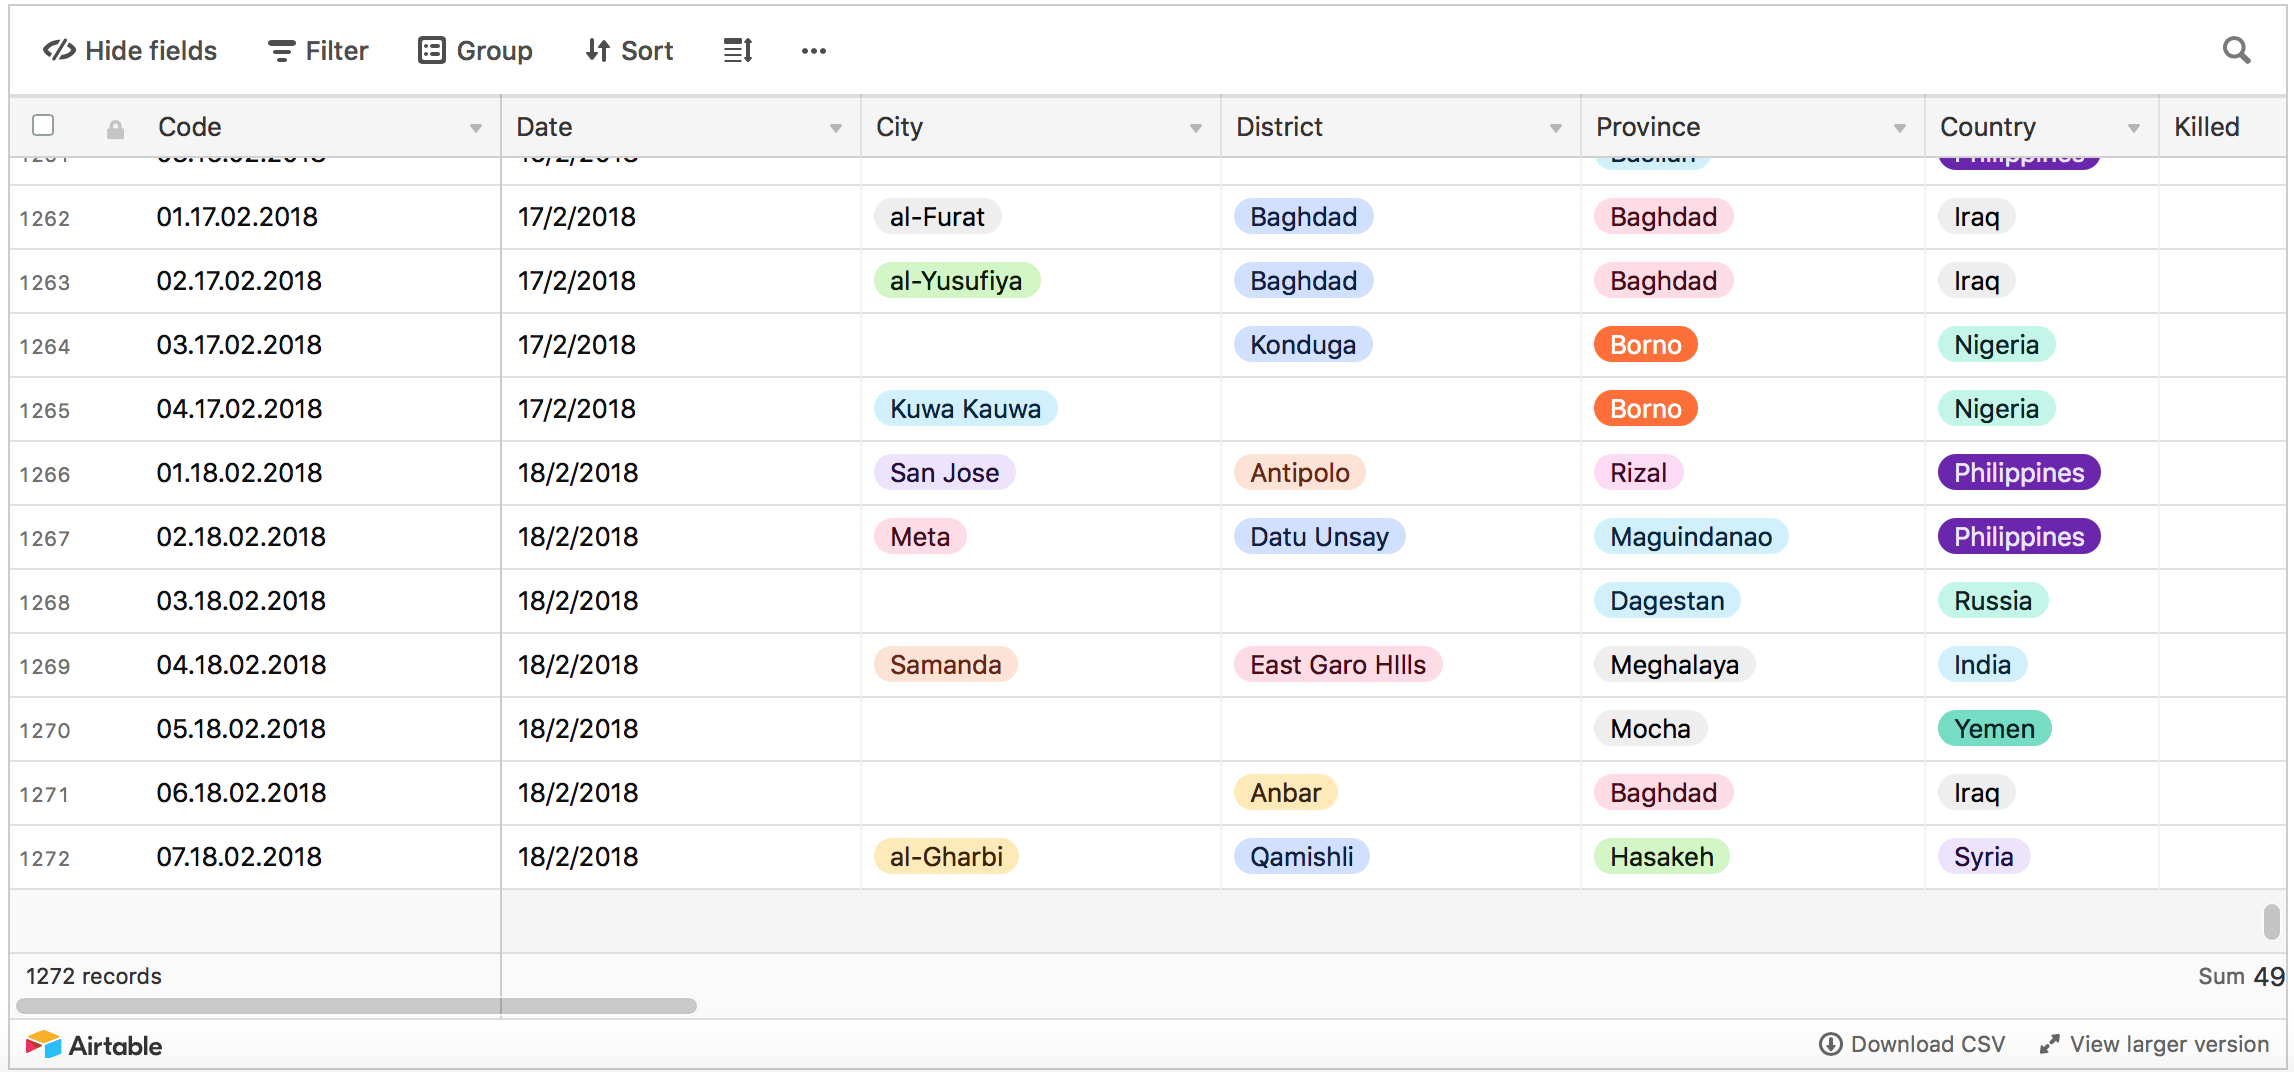2294x1072 pixels.
Task: Click the Datu Unsay district tag
Action: tap(1319, 537)
